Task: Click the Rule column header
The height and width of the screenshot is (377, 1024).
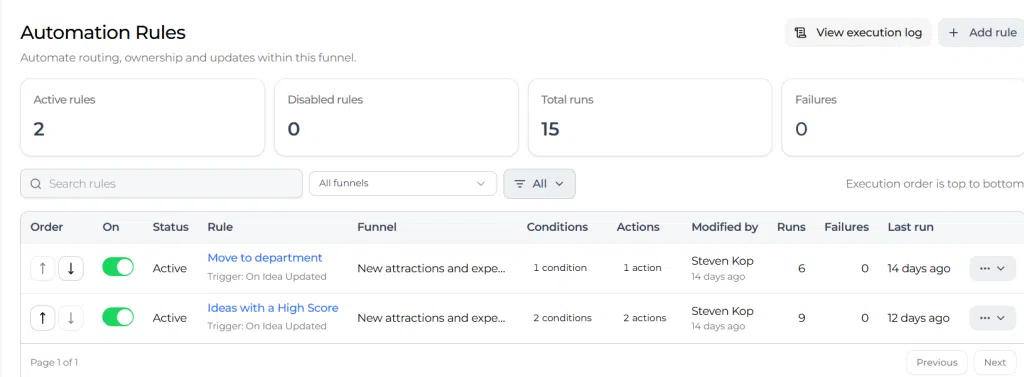Action: [220, 227]
